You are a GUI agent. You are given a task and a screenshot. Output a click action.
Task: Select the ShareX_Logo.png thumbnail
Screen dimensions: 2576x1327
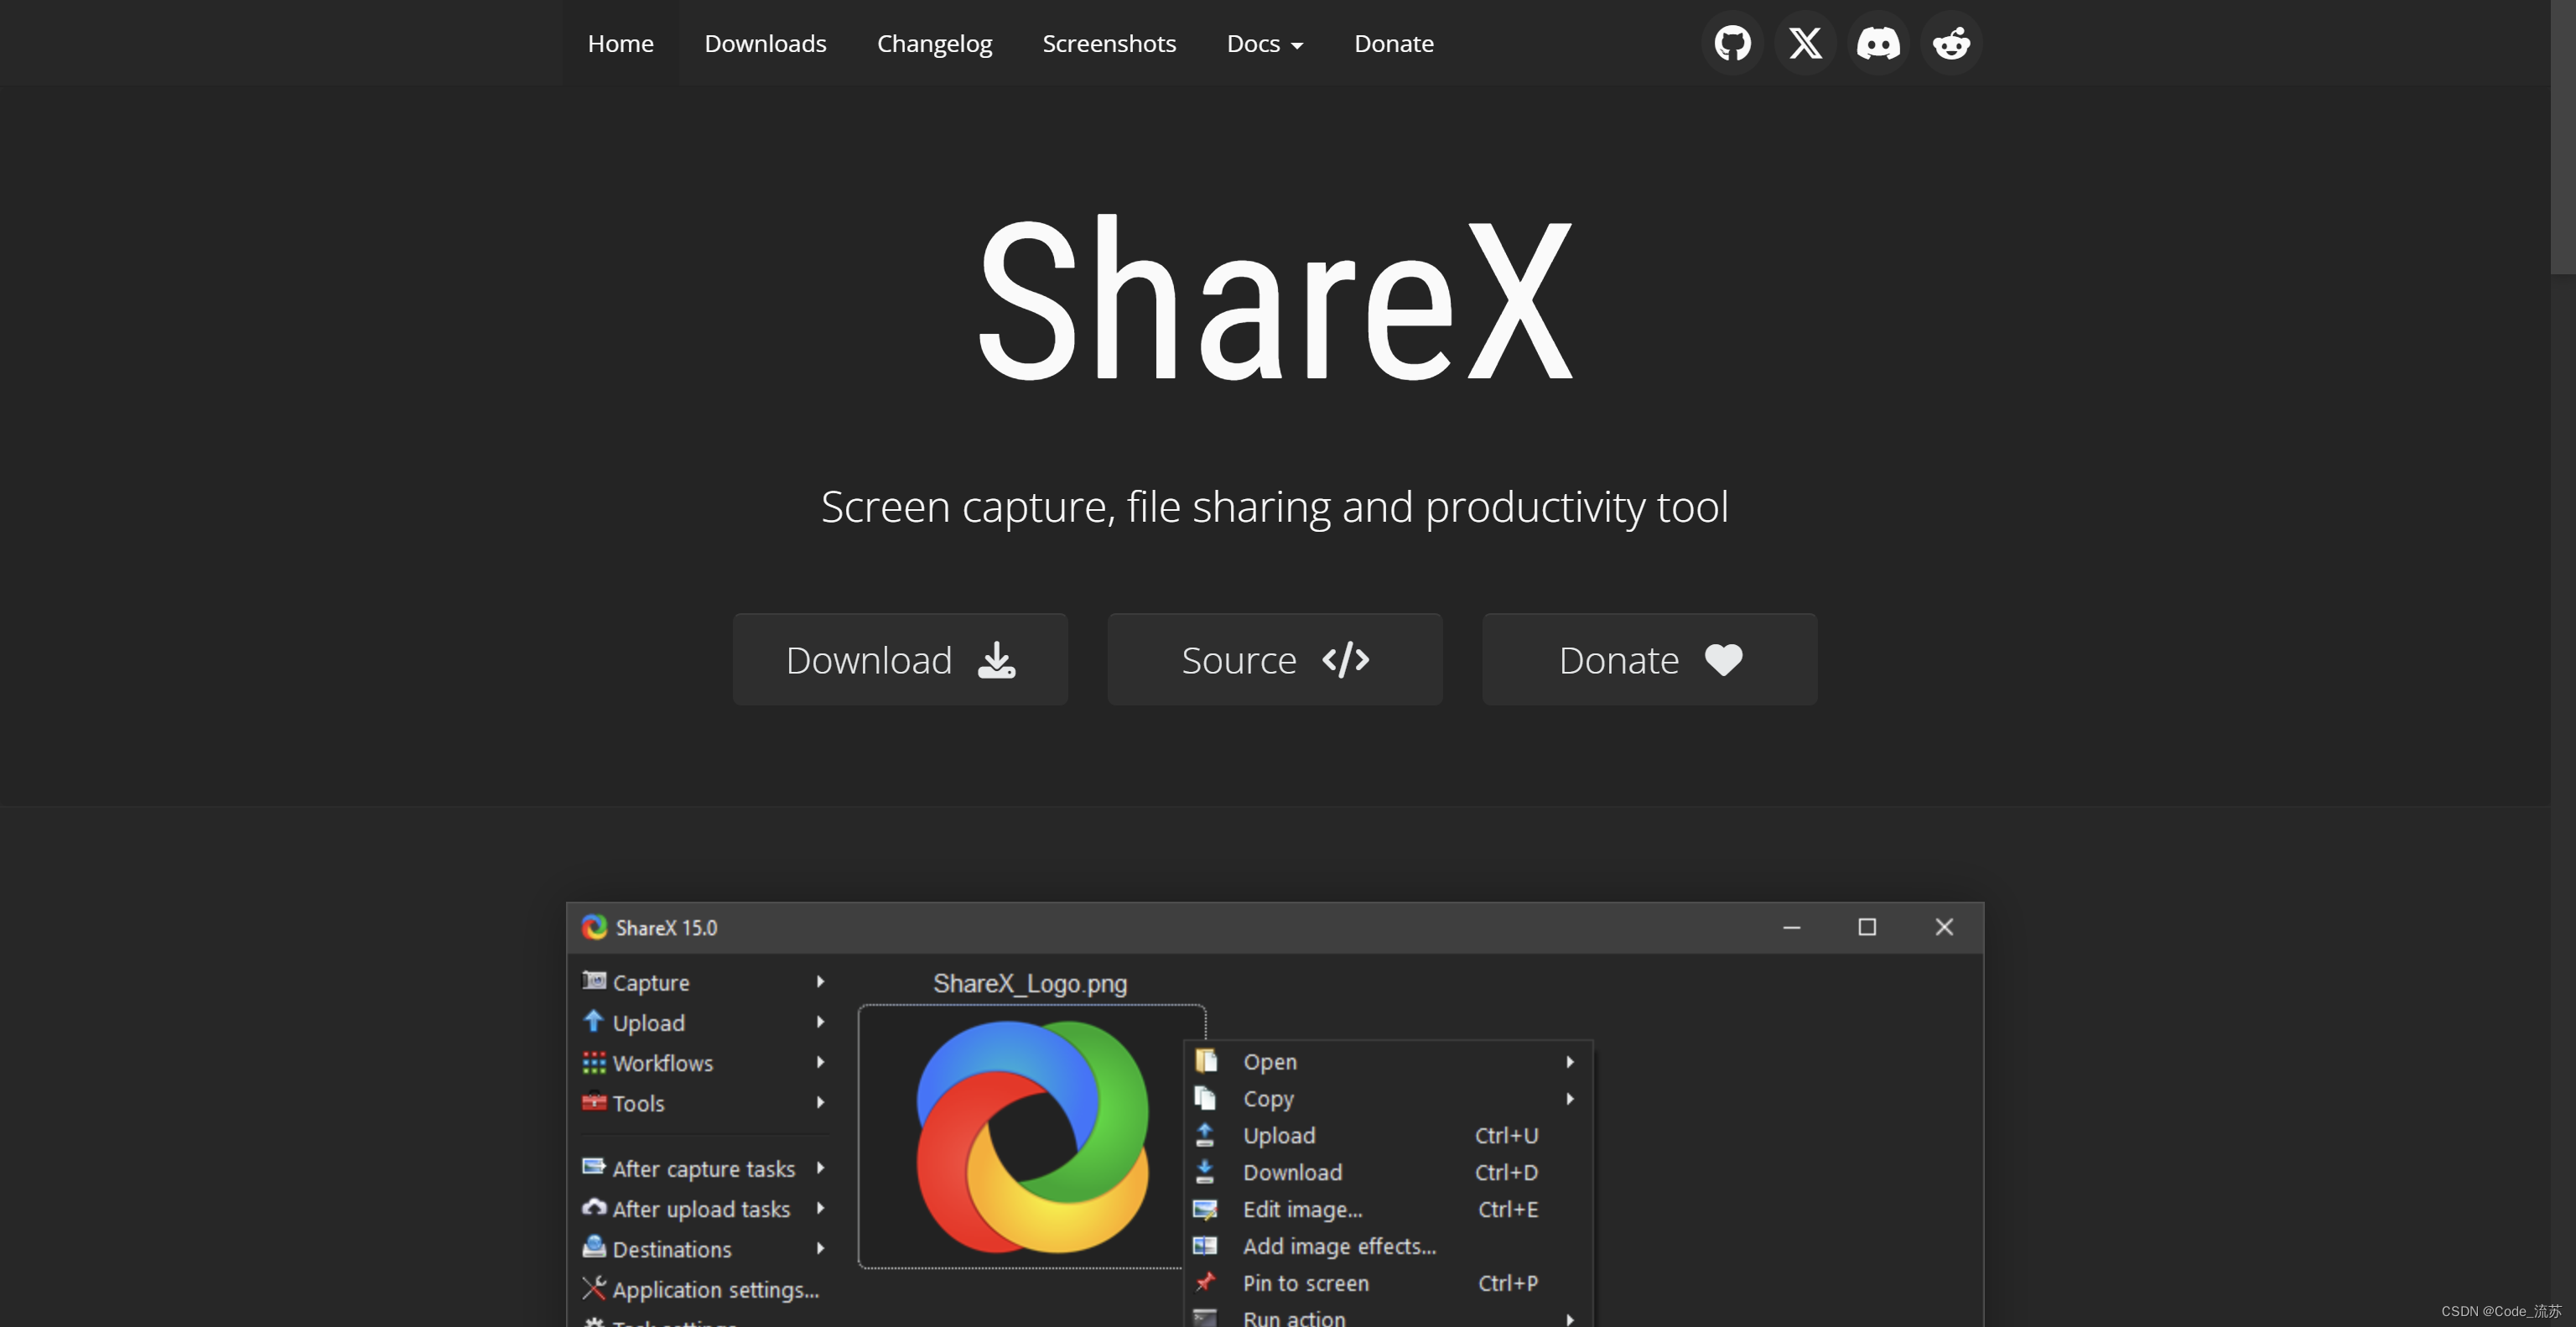pos(1031,1136)
